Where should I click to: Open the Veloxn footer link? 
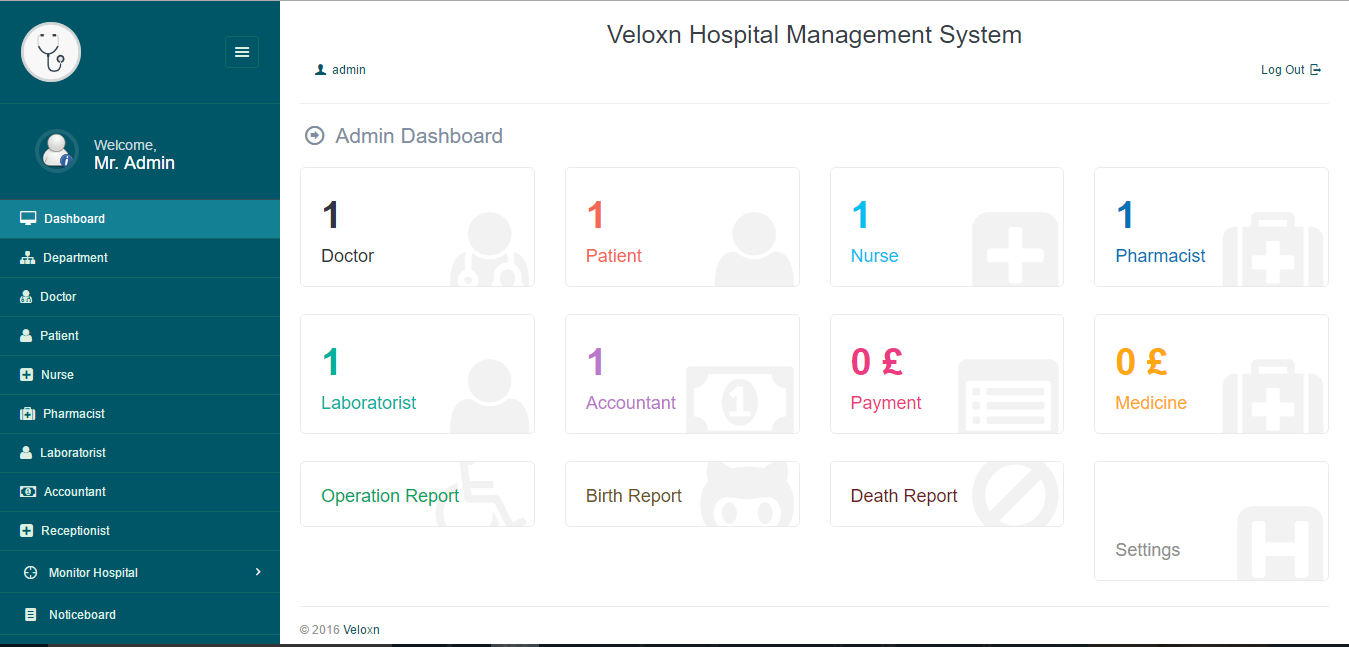tap(361, 630)
